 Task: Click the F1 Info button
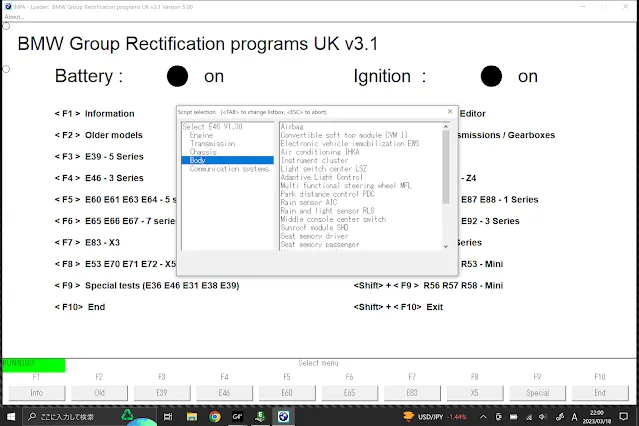pyautogui.click(x=37, y=393)
